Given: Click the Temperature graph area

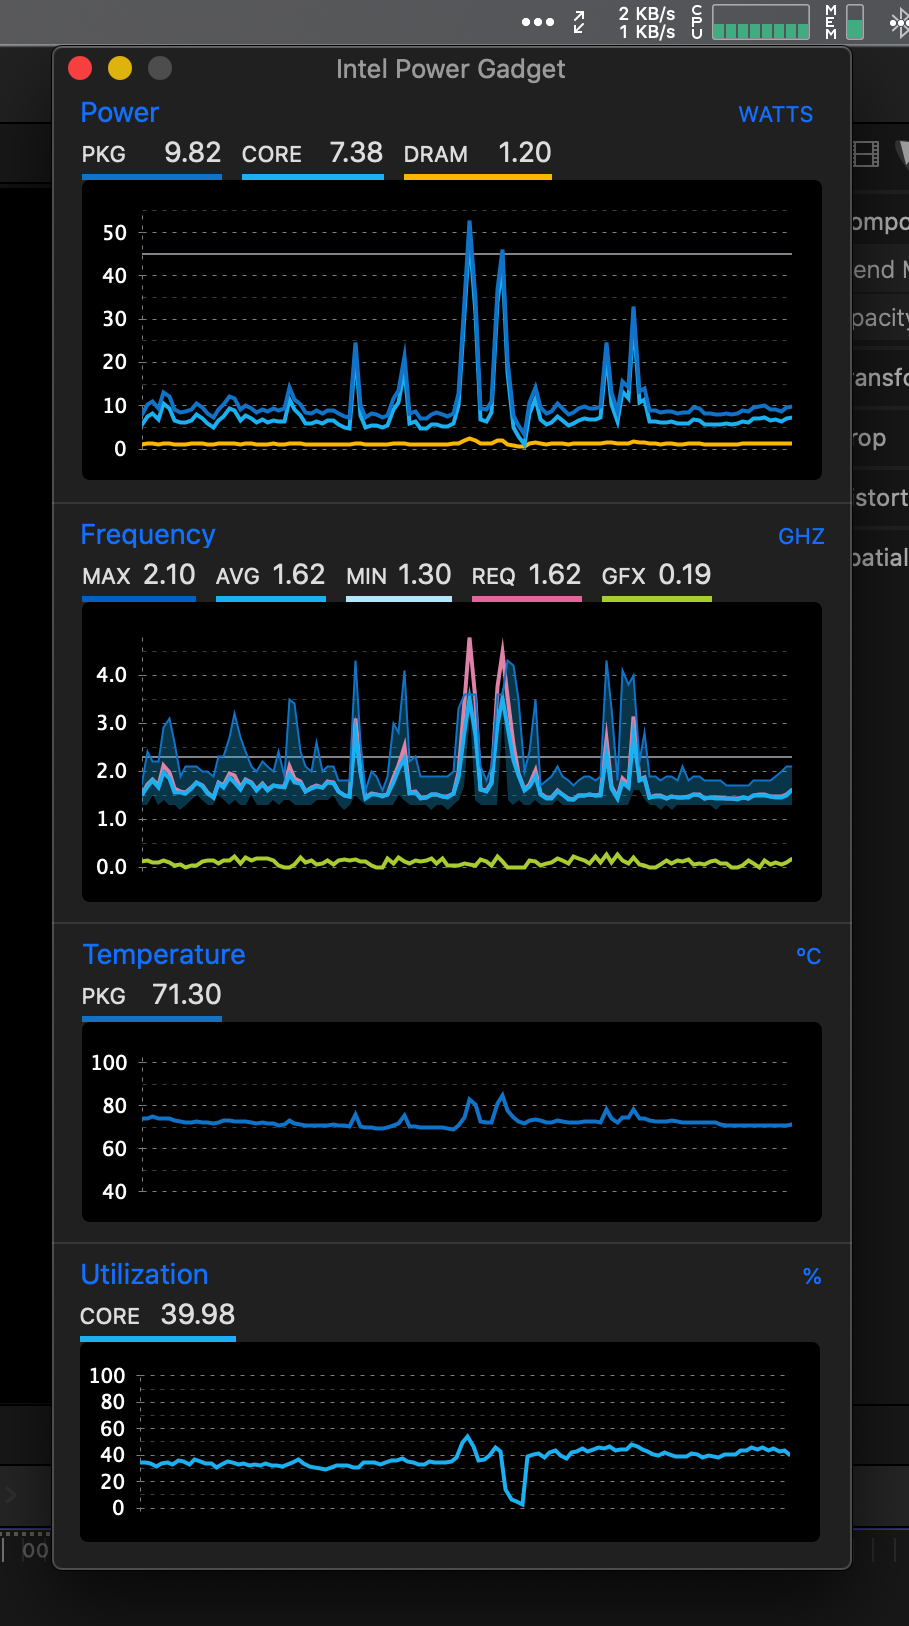Looking at the screenshot, I should click(x=452, y=1122).
